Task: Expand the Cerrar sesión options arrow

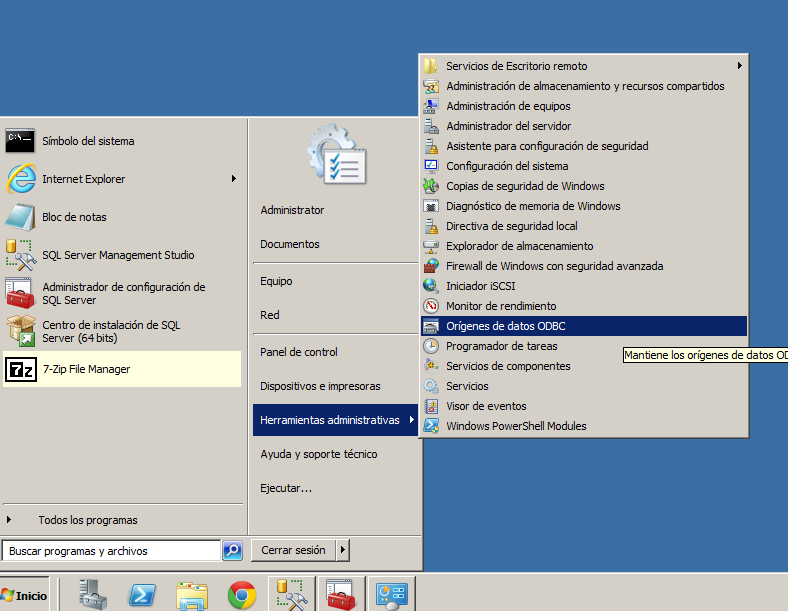Action: tap(343, 550)
